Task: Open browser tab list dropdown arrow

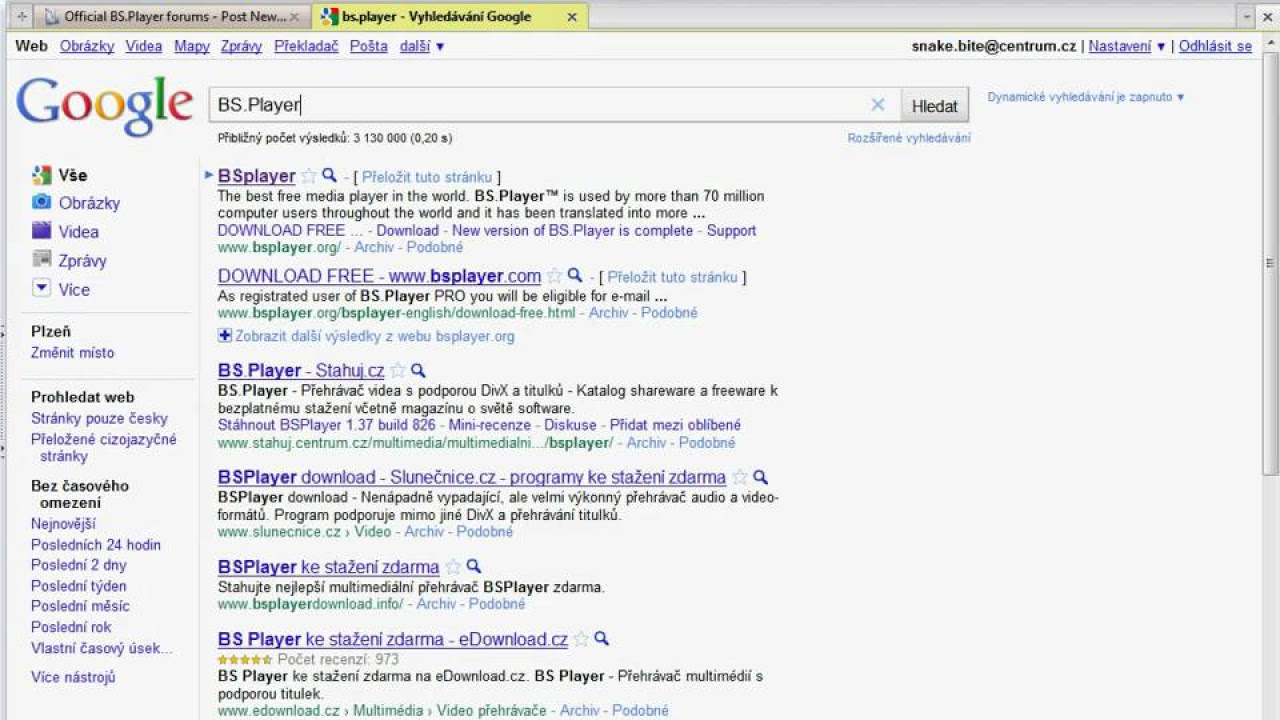Action: [1246, 16]
